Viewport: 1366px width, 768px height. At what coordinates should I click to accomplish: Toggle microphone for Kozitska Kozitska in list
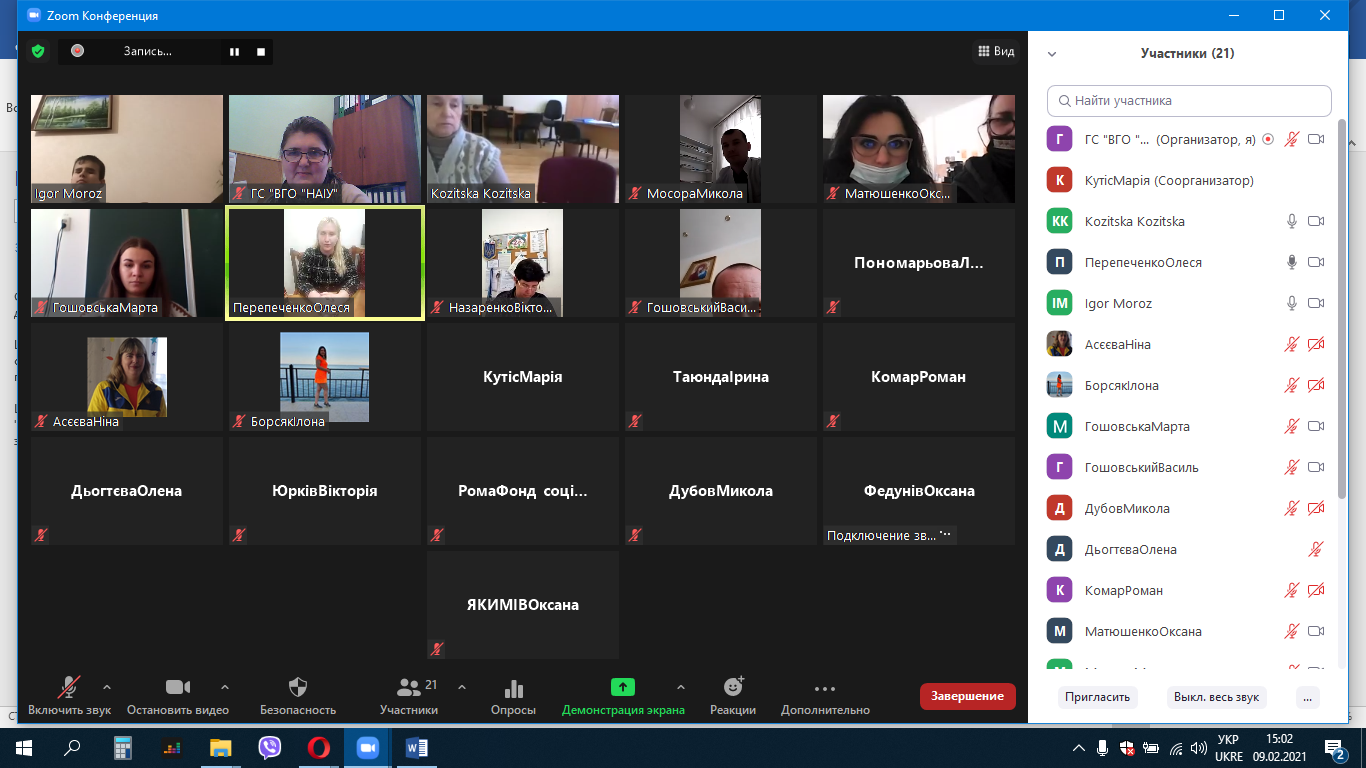pos(1292,221)
